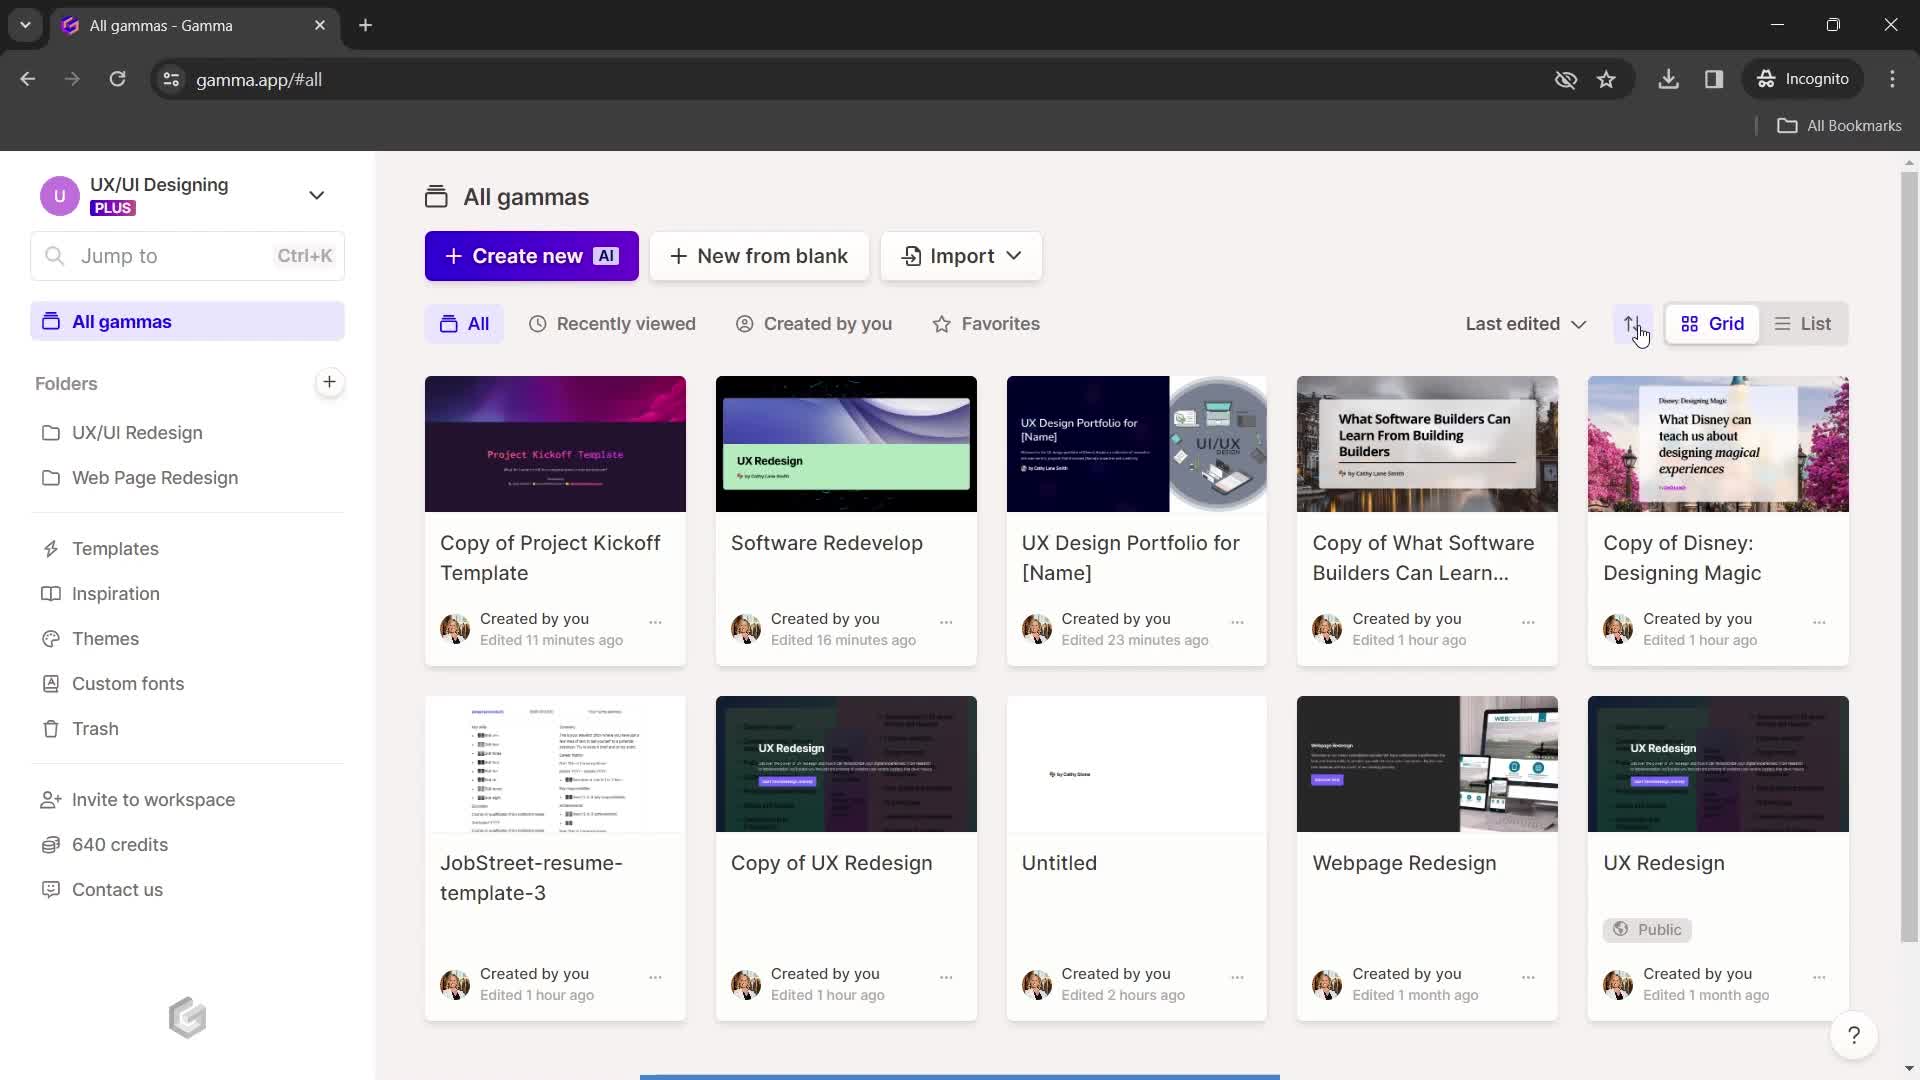Open the Software Redevelop gamma thumbnail
The image size is (1920, 1080).
(844, 442)
